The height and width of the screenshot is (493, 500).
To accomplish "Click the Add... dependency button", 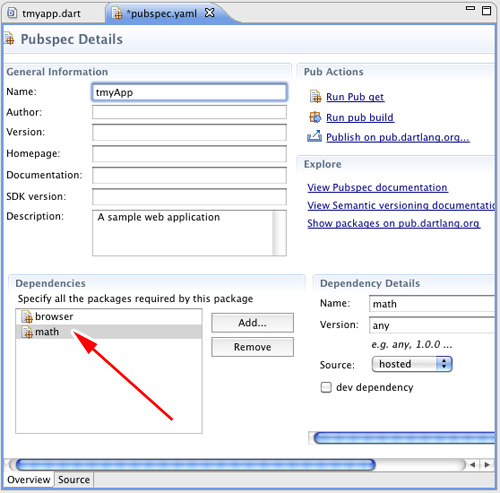I will tap(252, 323).
